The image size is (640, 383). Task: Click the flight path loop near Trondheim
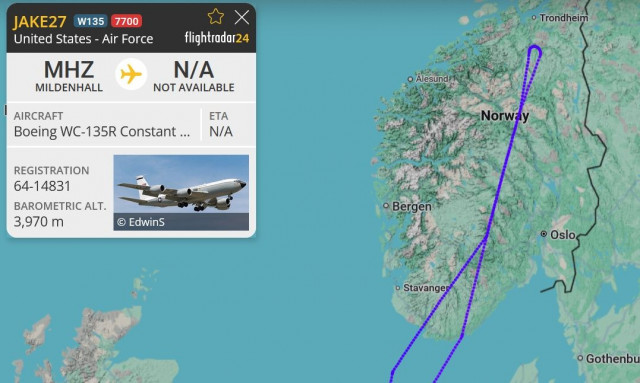click(x=534, y=51)
